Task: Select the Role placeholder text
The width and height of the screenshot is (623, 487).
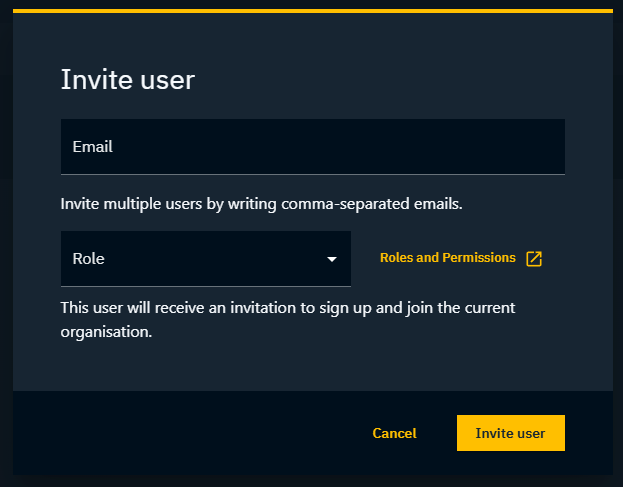Action: 89,258
